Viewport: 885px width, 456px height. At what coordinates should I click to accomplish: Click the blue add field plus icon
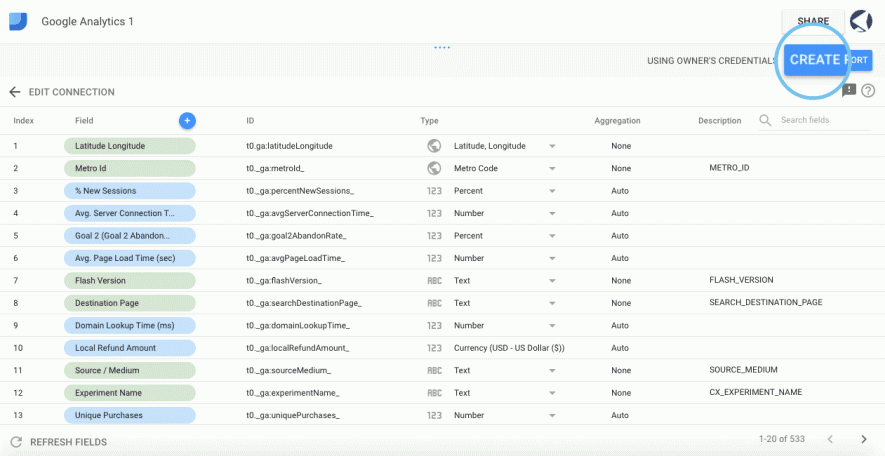[x=187, y=120]
